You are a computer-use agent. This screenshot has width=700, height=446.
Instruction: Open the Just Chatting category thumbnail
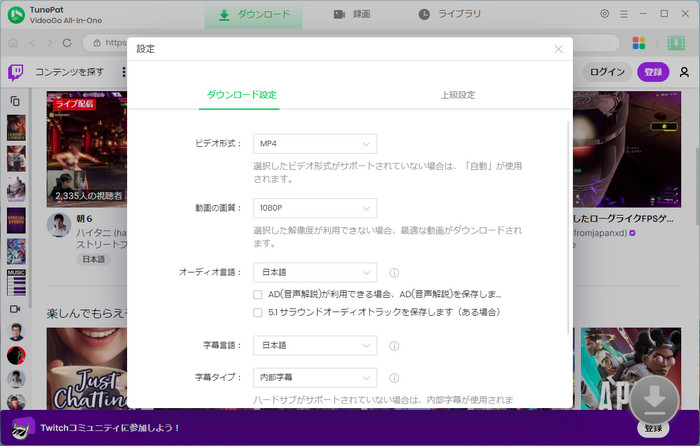tap(87, 369)
